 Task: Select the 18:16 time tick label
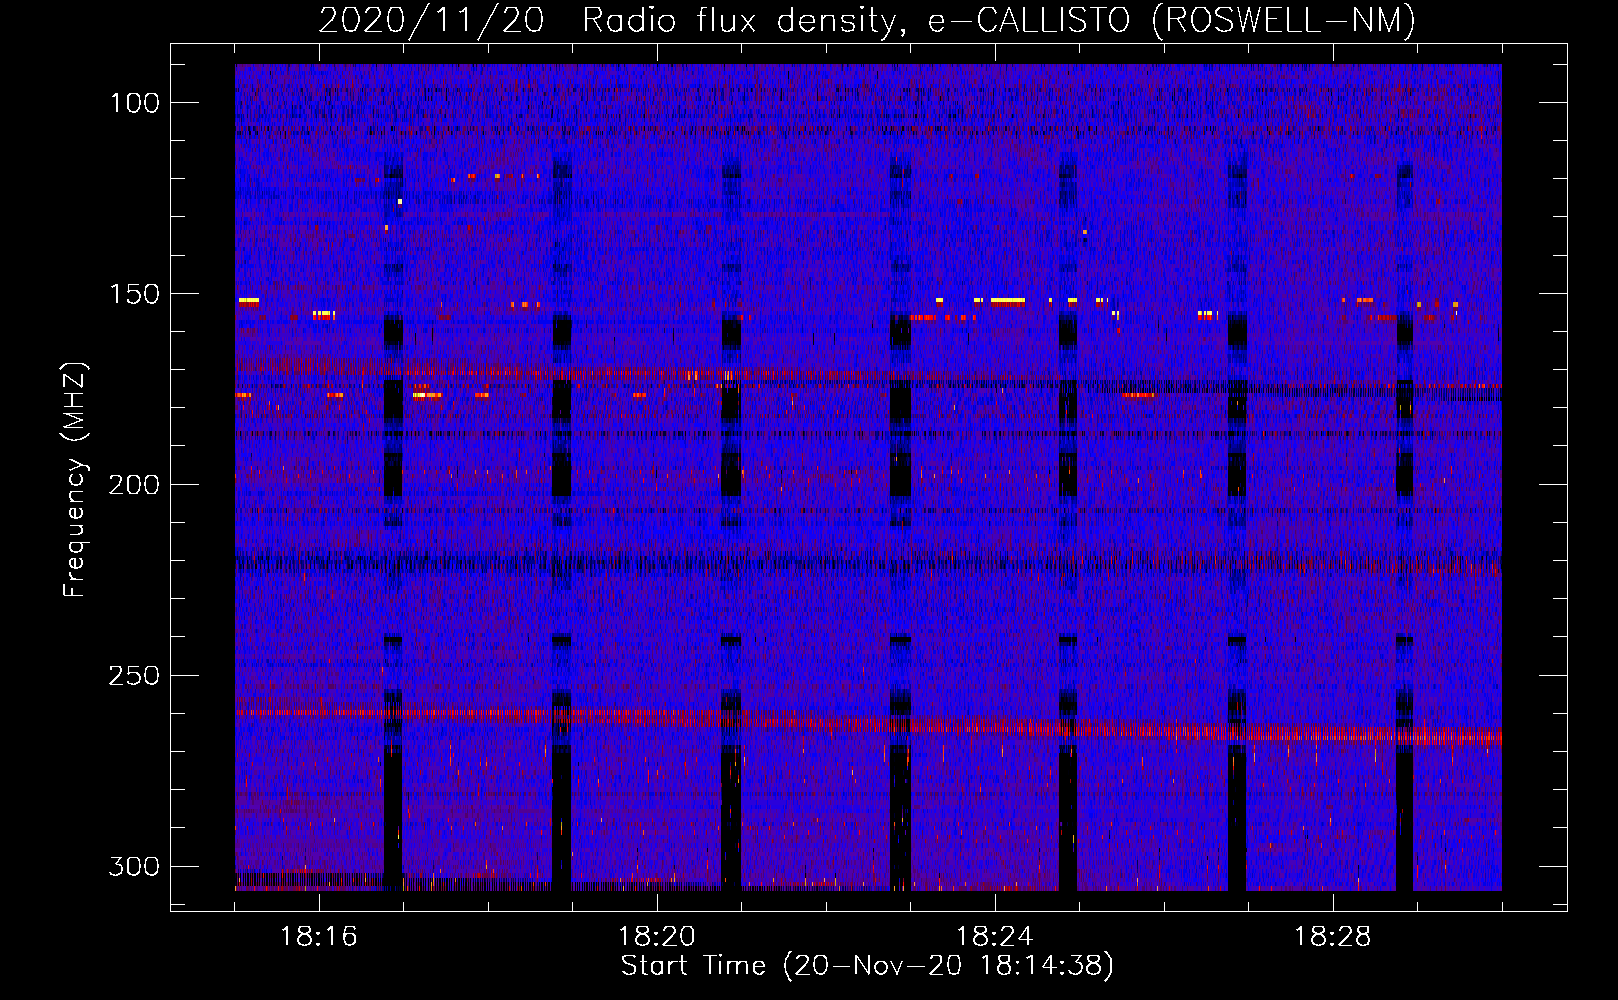319,937
